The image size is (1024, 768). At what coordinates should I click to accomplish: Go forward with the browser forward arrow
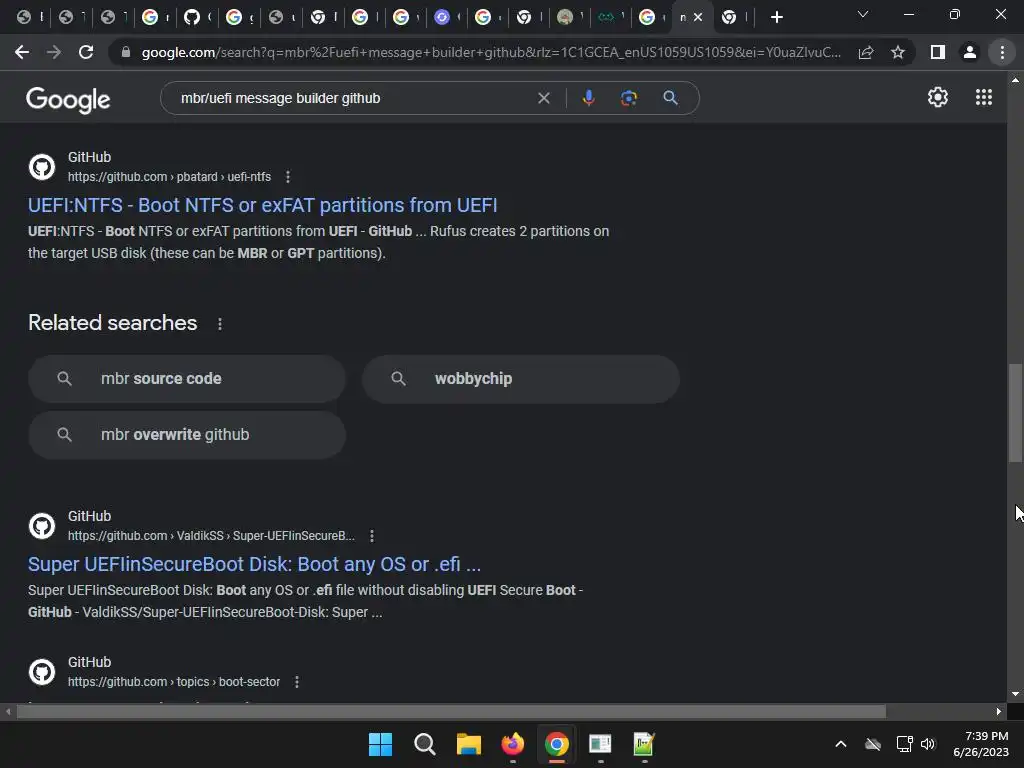tap(54, 52)
